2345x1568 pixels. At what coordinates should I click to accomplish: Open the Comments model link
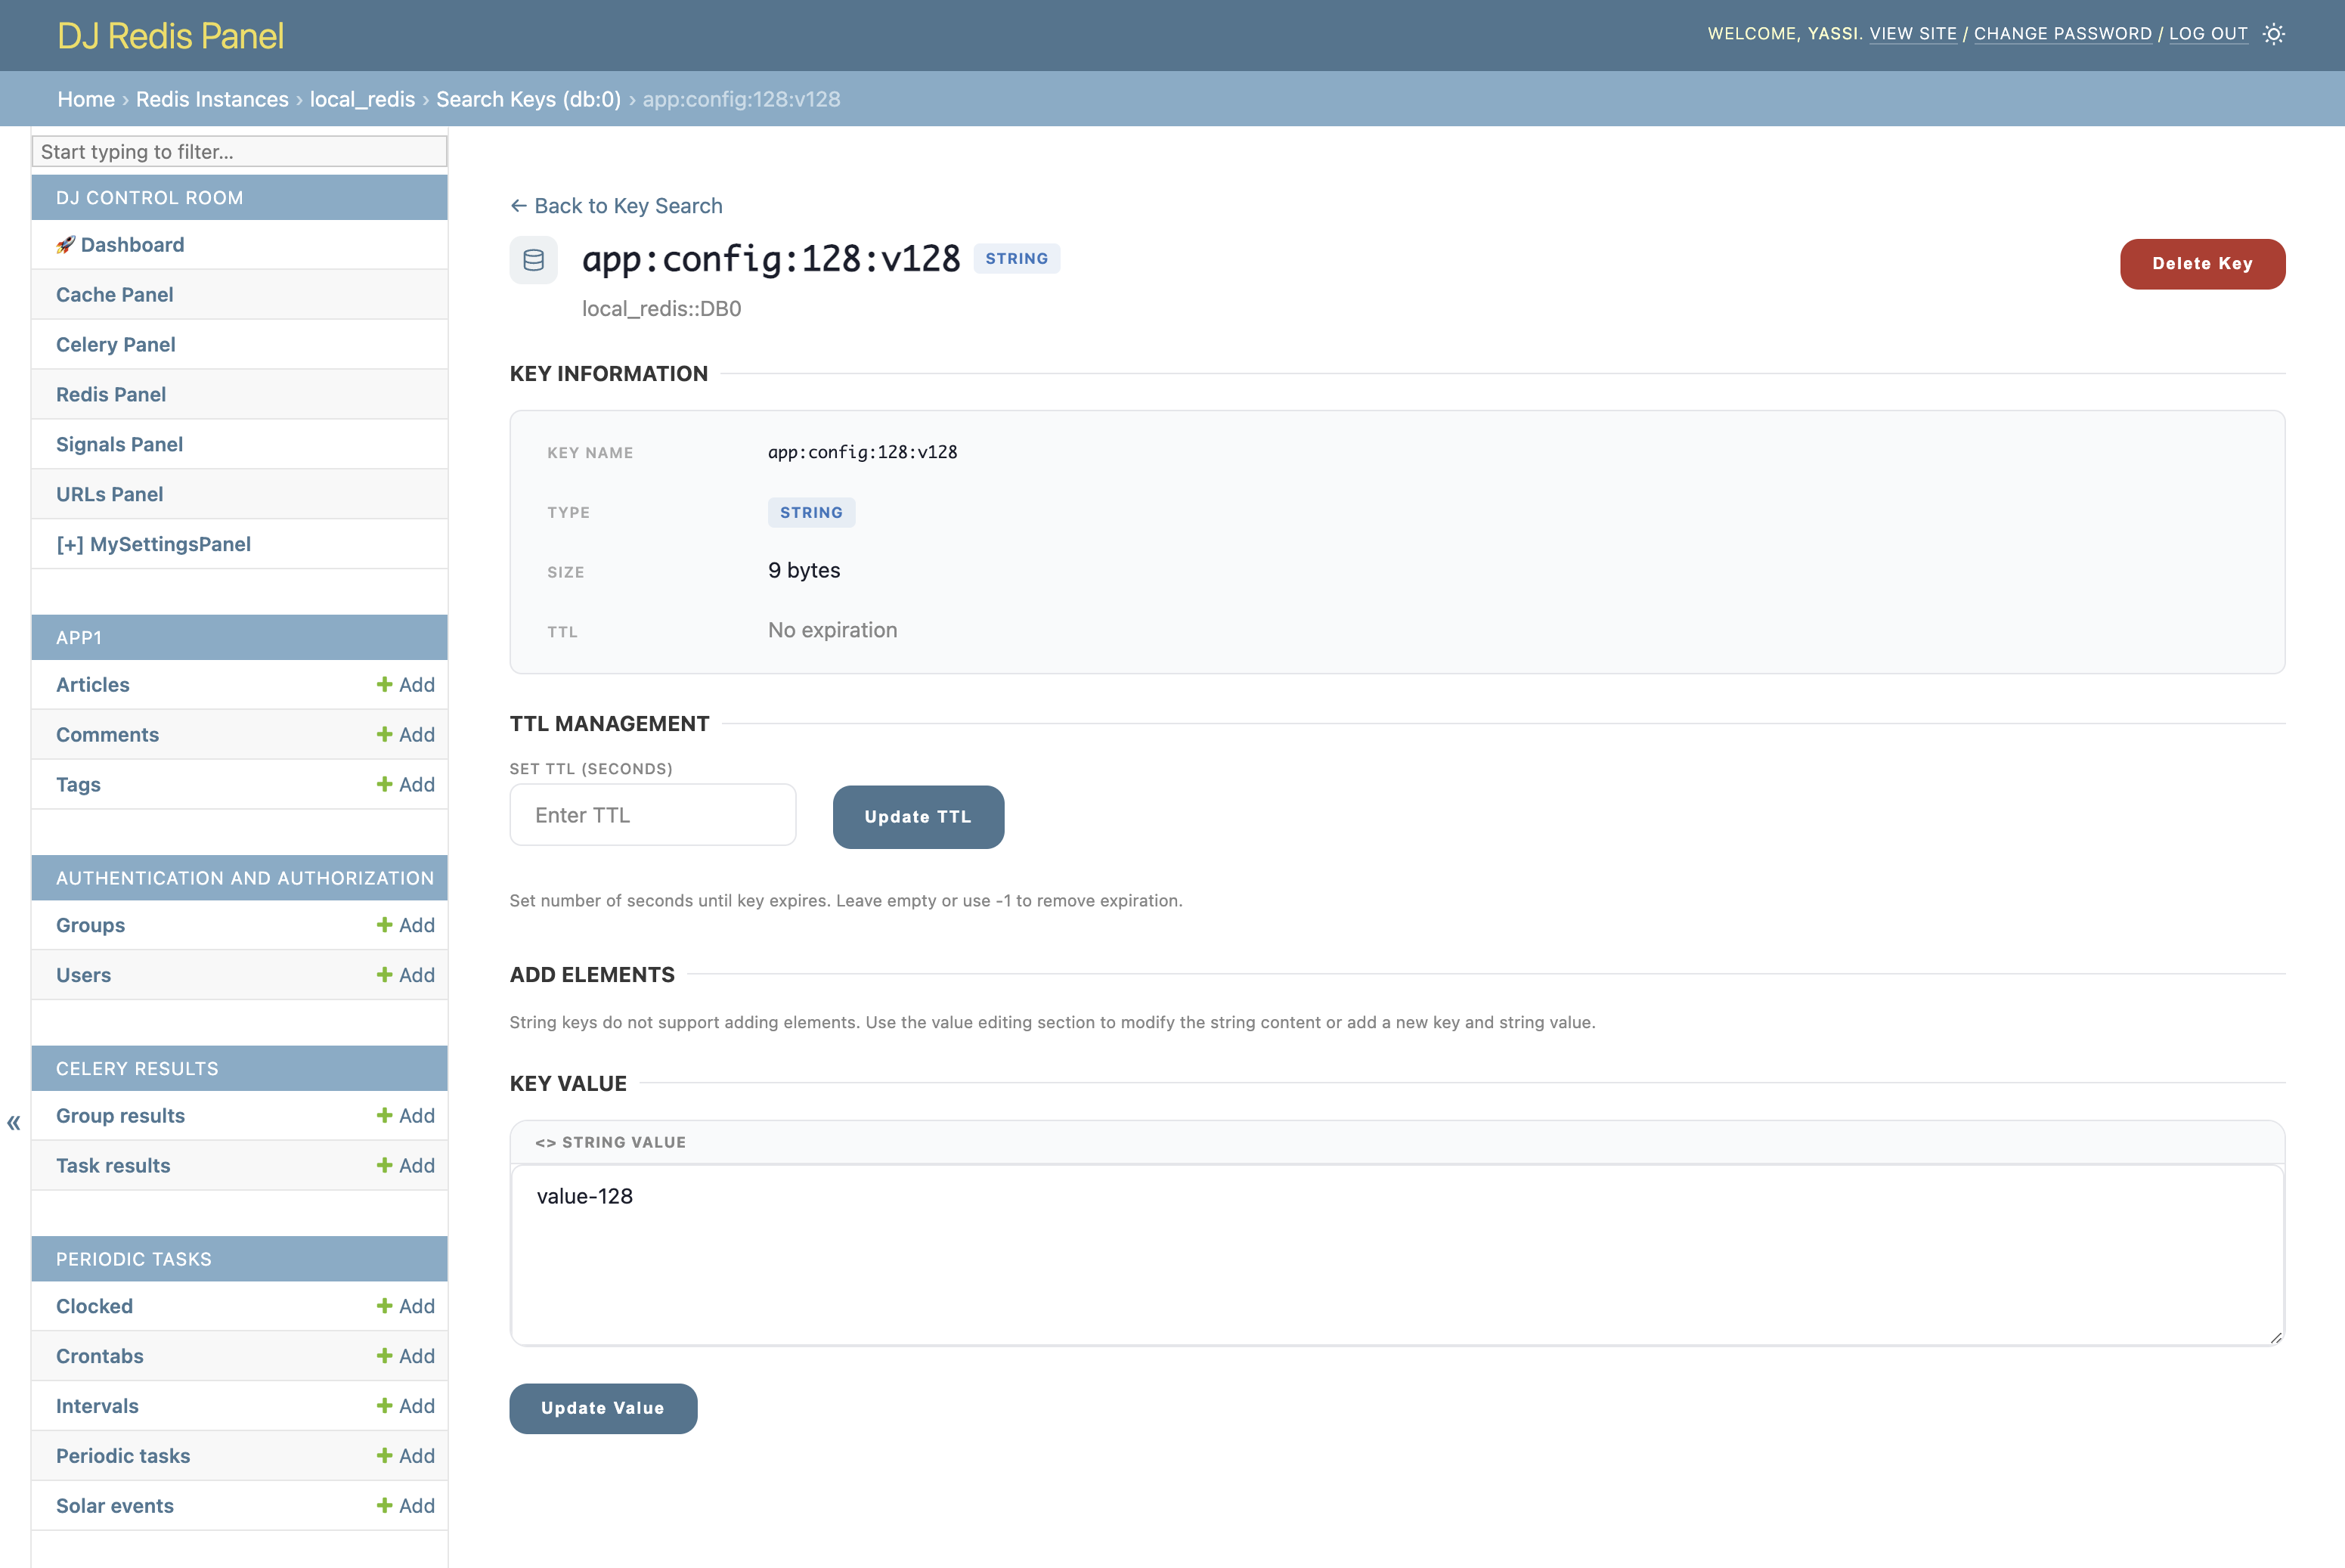pos(107,735)
